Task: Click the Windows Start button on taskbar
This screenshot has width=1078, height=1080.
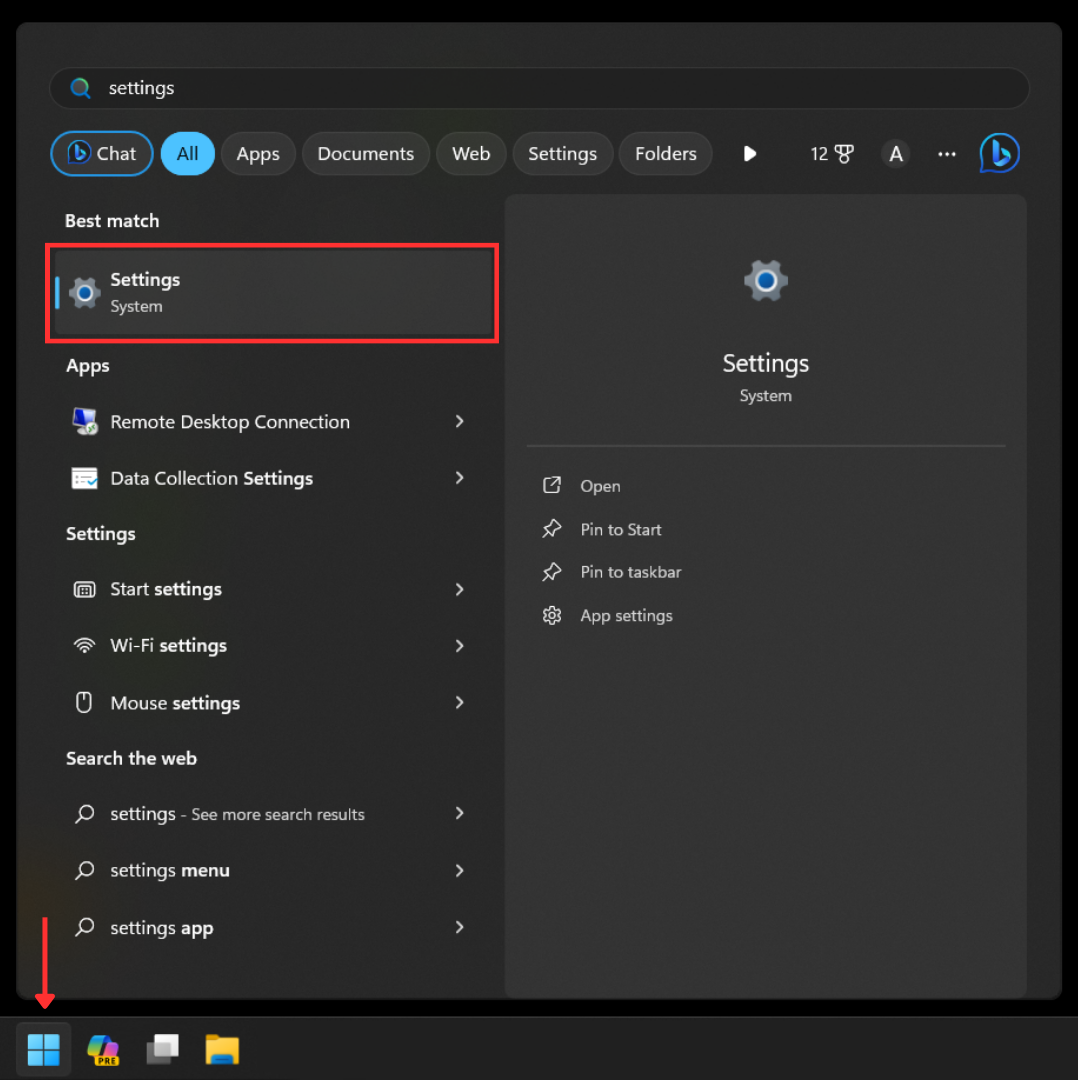Action: click(44, 1049)
